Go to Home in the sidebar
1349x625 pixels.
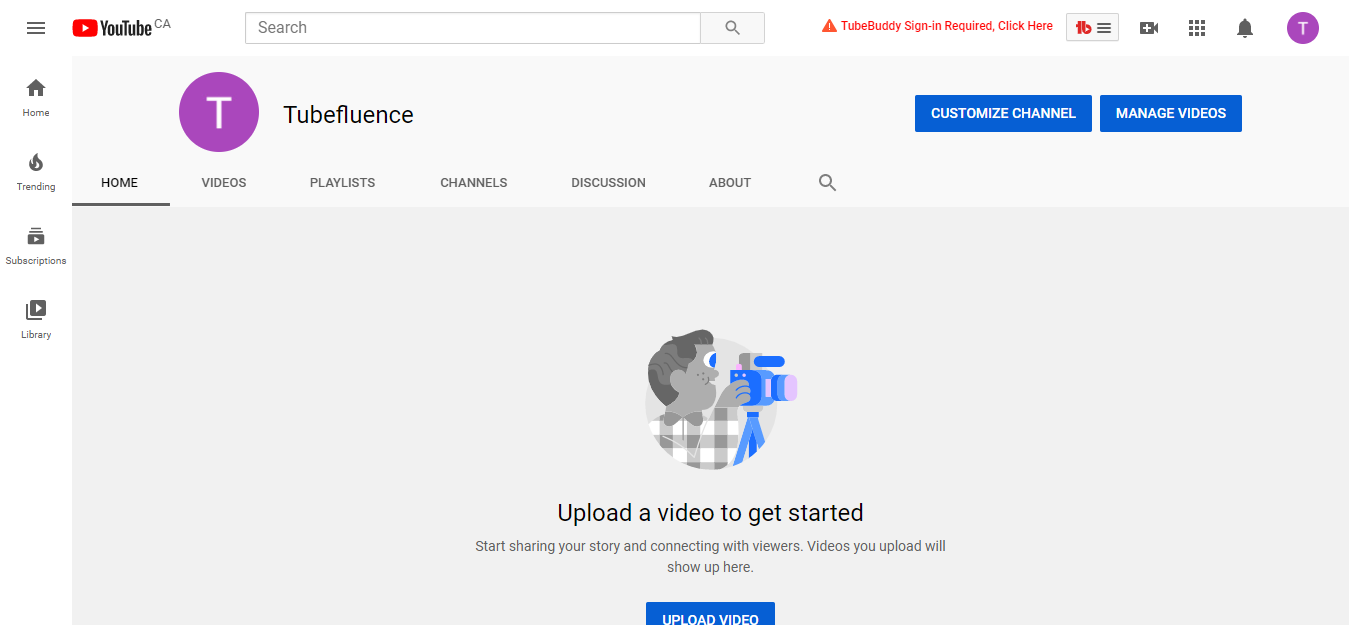pos(36,98)
